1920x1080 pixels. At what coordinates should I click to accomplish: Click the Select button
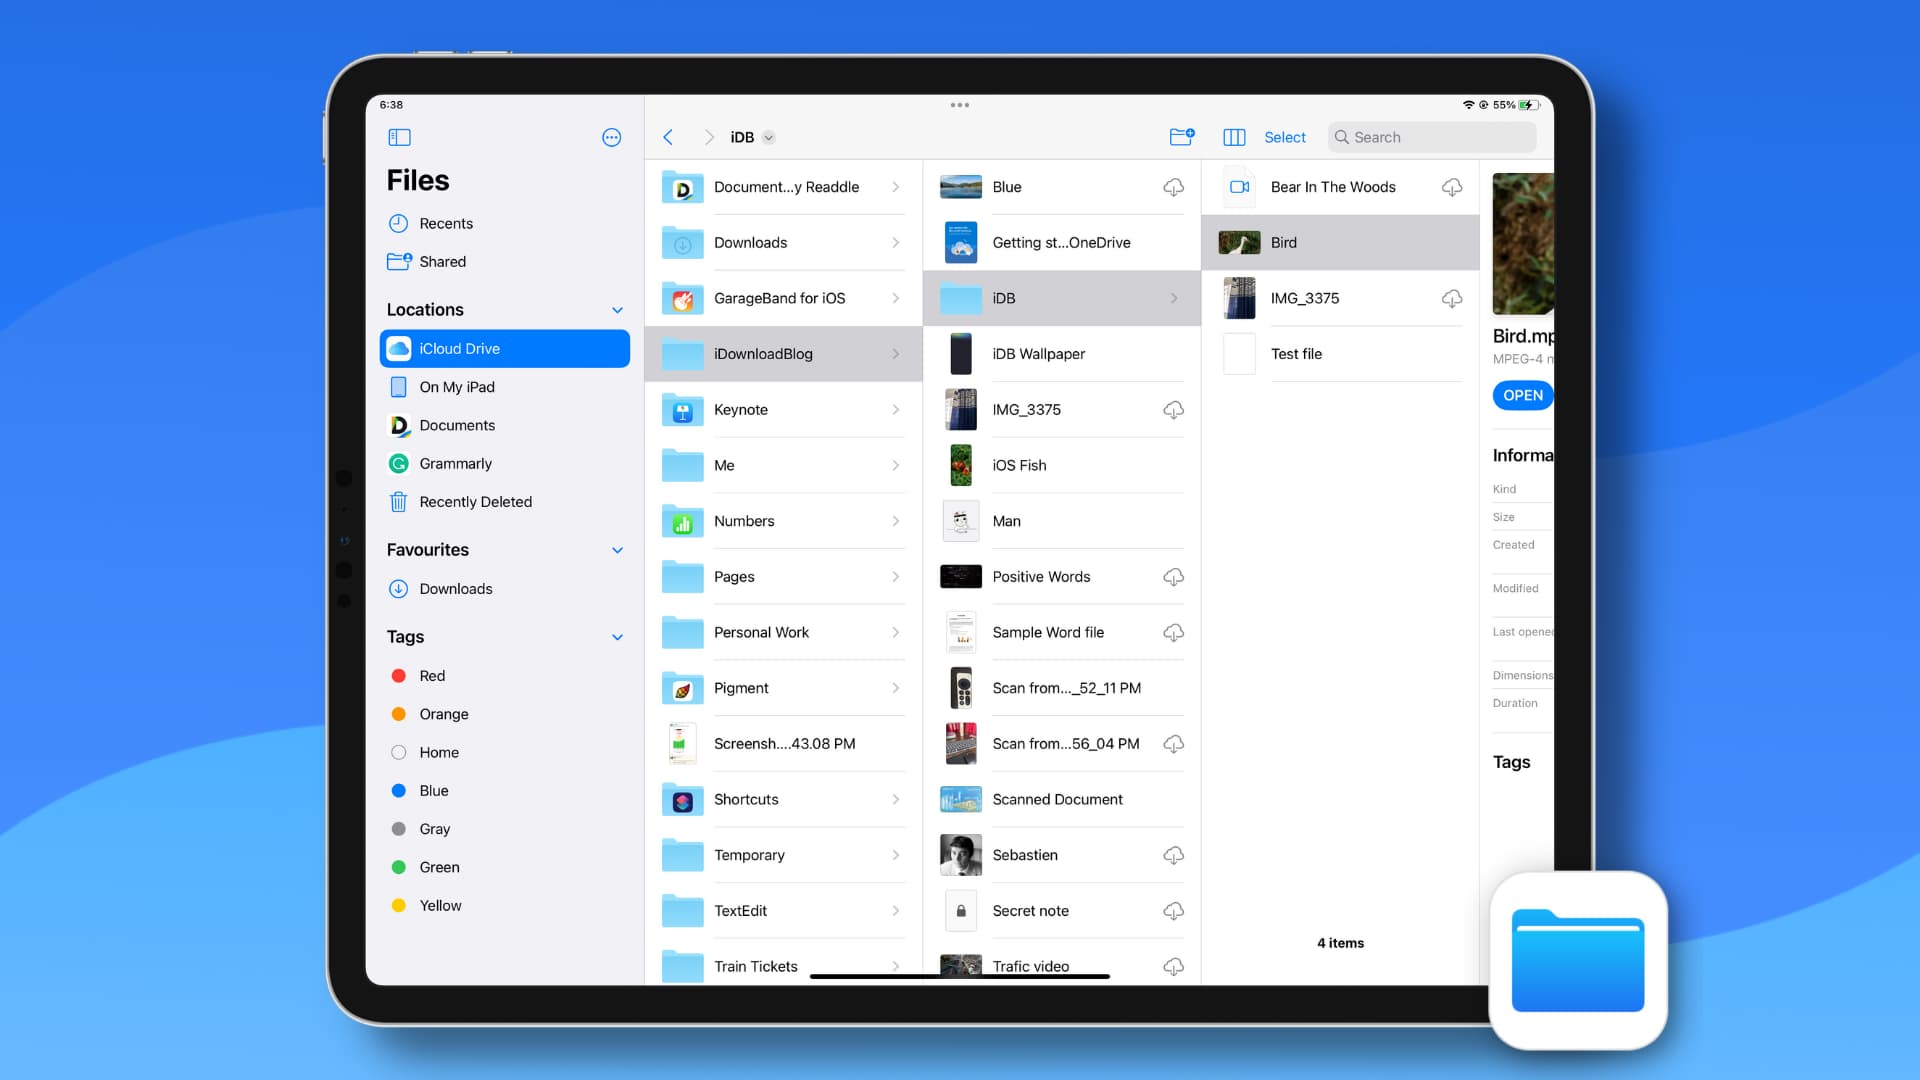click(1285, 137)
